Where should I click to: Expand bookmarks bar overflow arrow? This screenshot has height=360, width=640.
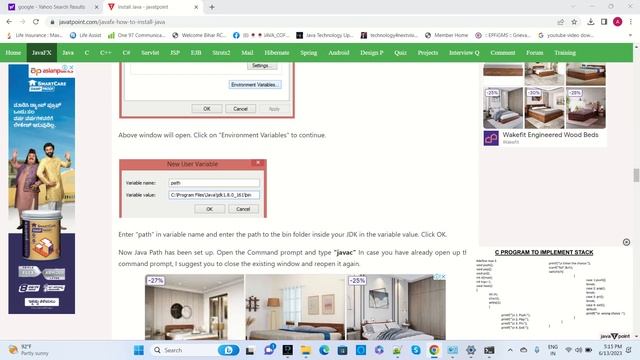(630, 36)
